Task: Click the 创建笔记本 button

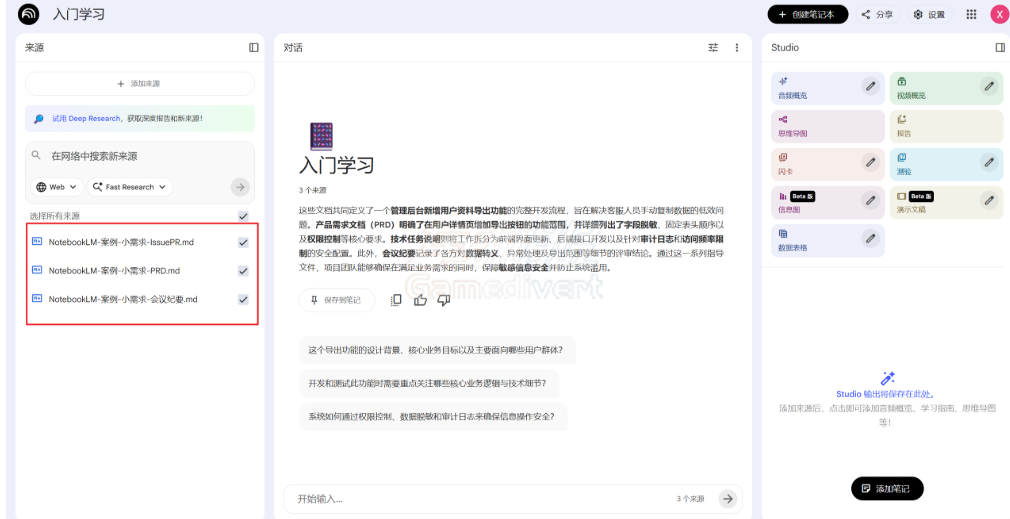Action: (808, 14)
